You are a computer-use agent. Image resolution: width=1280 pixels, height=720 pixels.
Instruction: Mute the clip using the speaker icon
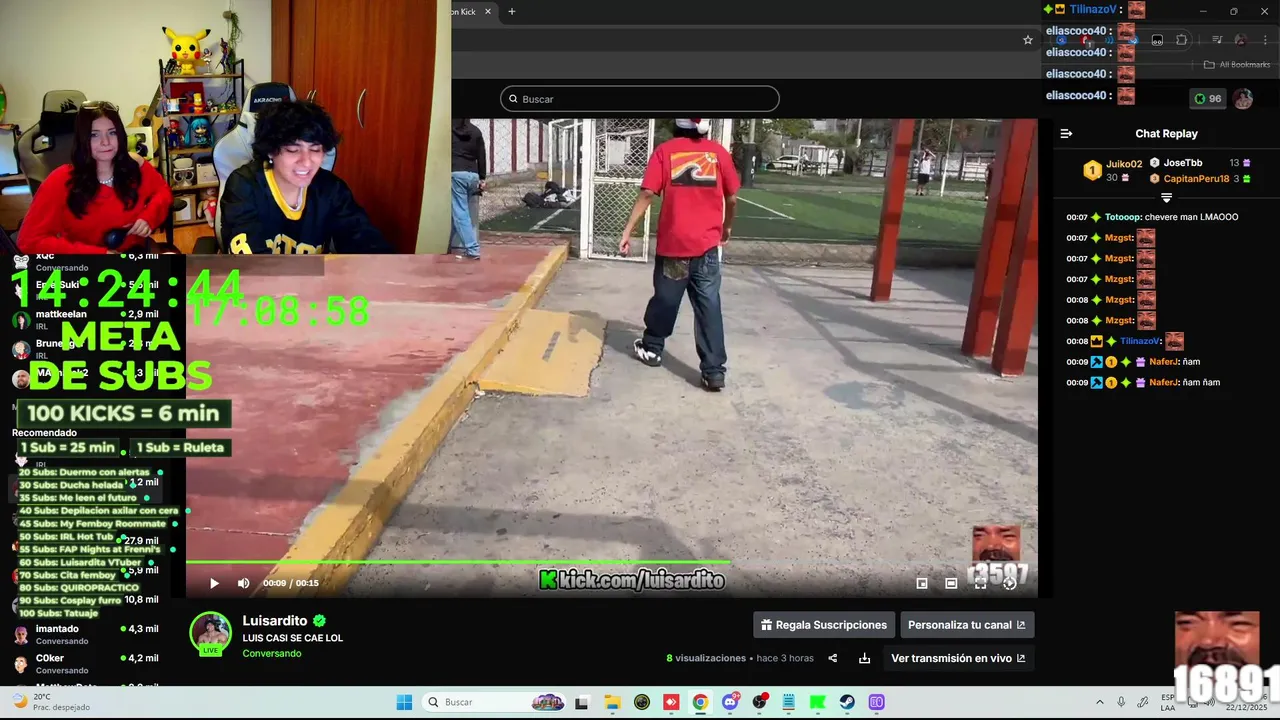[x=243, y=583]
